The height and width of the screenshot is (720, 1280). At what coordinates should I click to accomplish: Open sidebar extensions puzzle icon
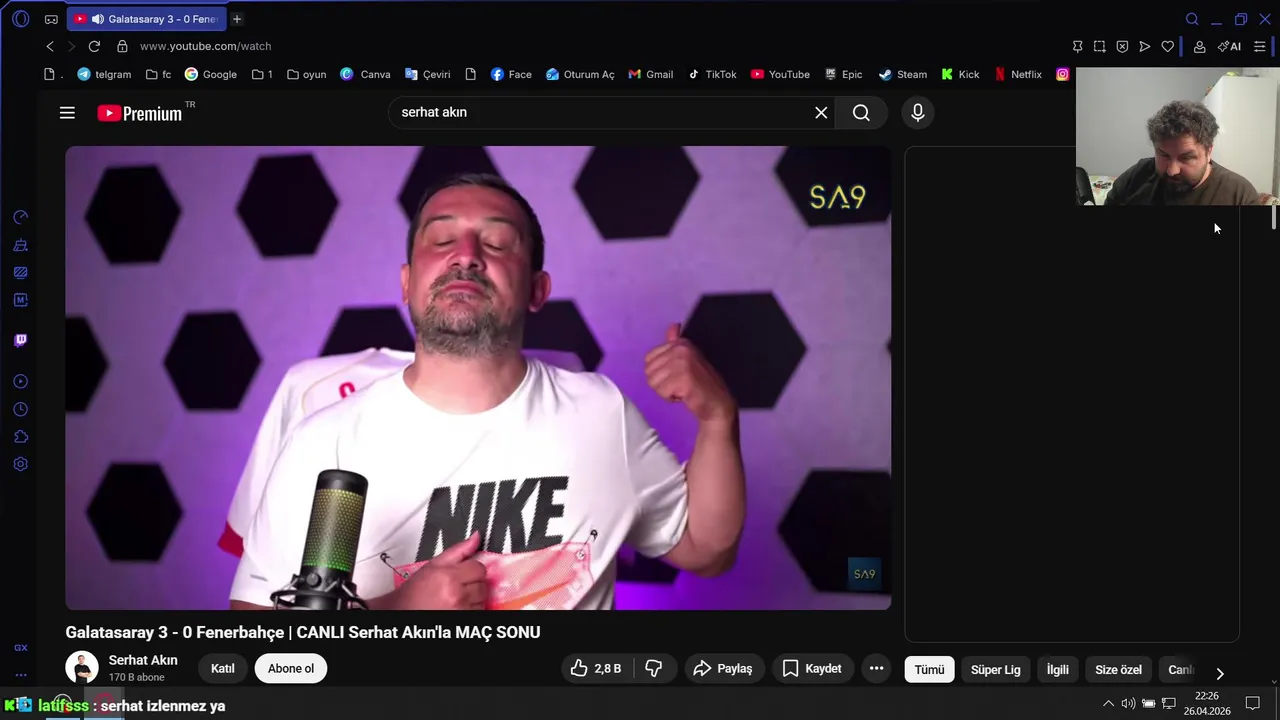[20, 437]
